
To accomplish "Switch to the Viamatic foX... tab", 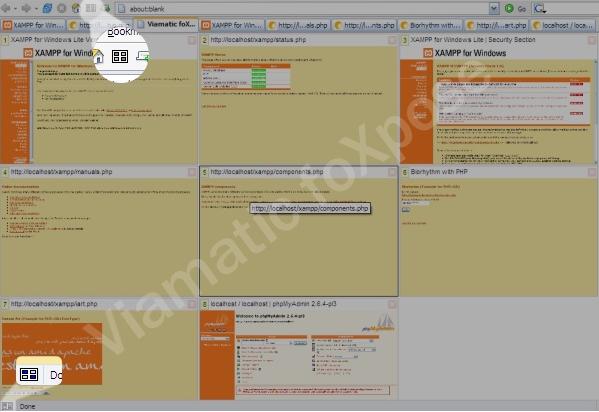I will [167, 24].
